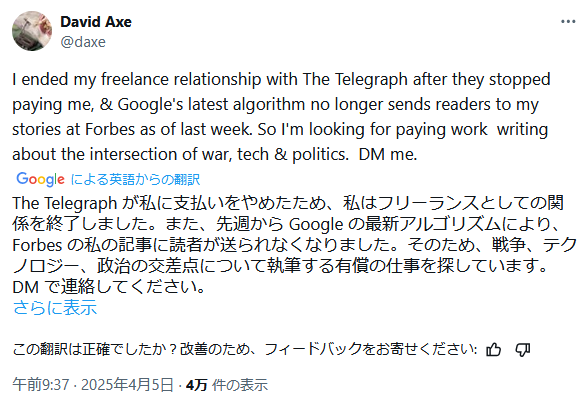Image resolution: width=588 pixels, height=405 pixels.
Task: Click 'DM で連絡してください。' in translation
Action: click(109, 287)
